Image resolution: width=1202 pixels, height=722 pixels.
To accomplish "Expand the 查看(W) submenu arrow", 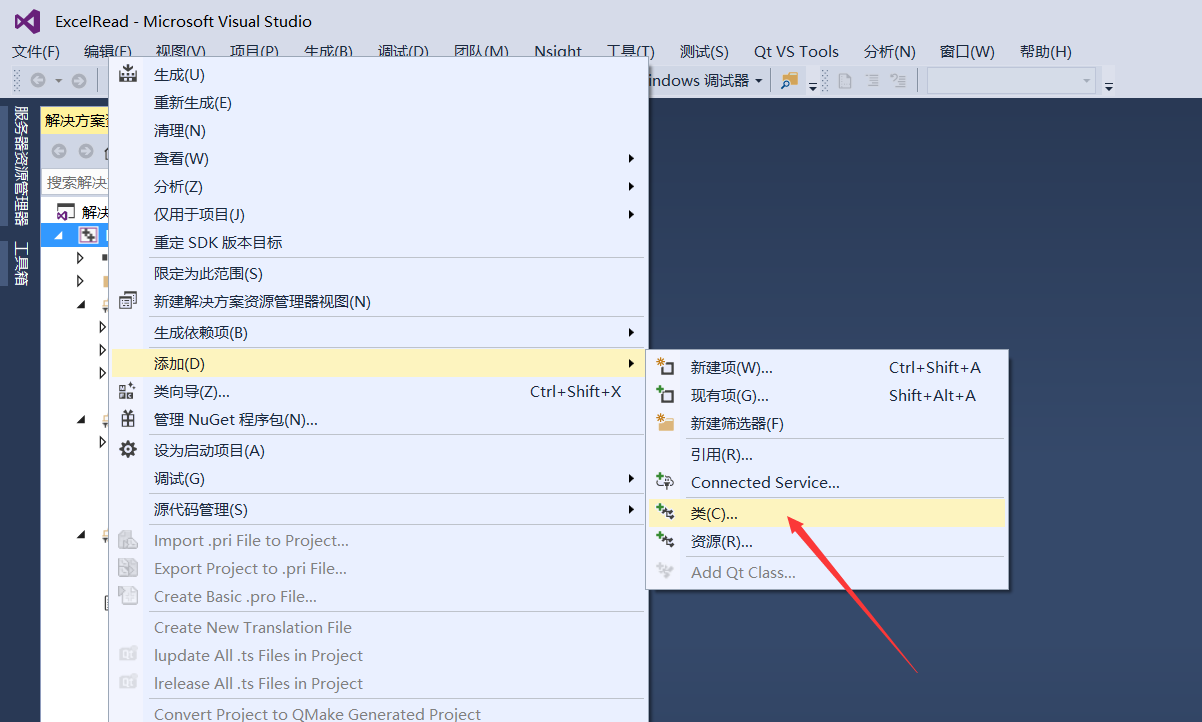I will (631, 158).
